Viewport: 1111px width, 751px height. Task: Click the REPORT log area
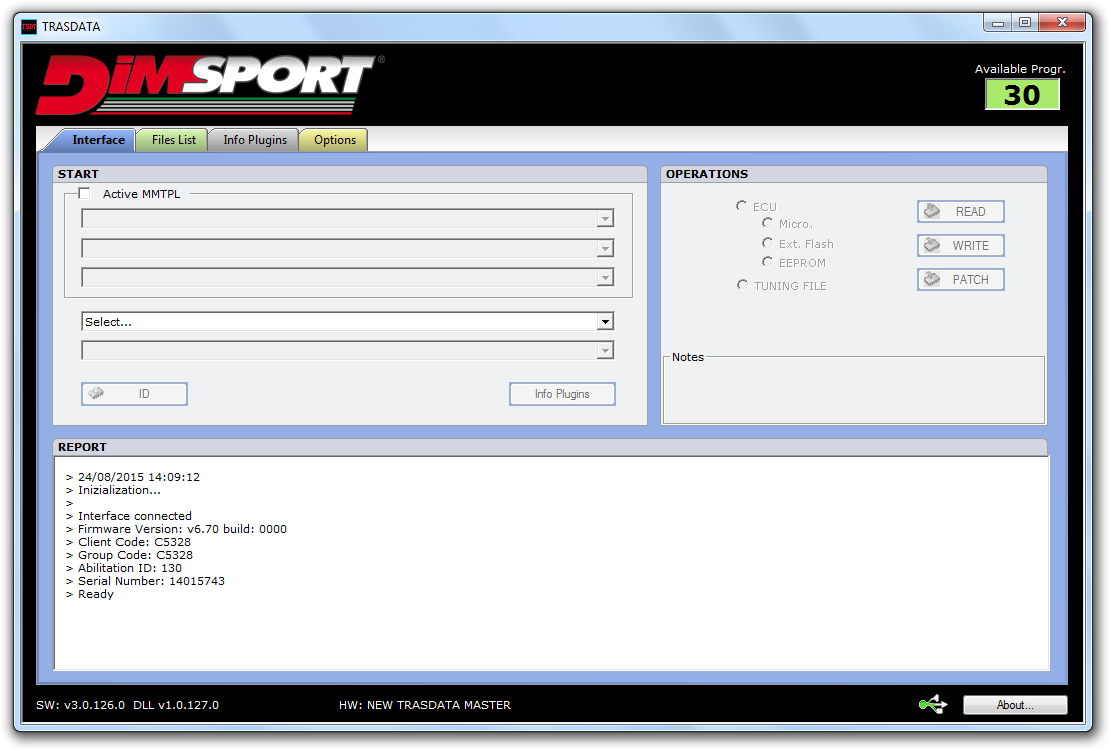point(551,563)
